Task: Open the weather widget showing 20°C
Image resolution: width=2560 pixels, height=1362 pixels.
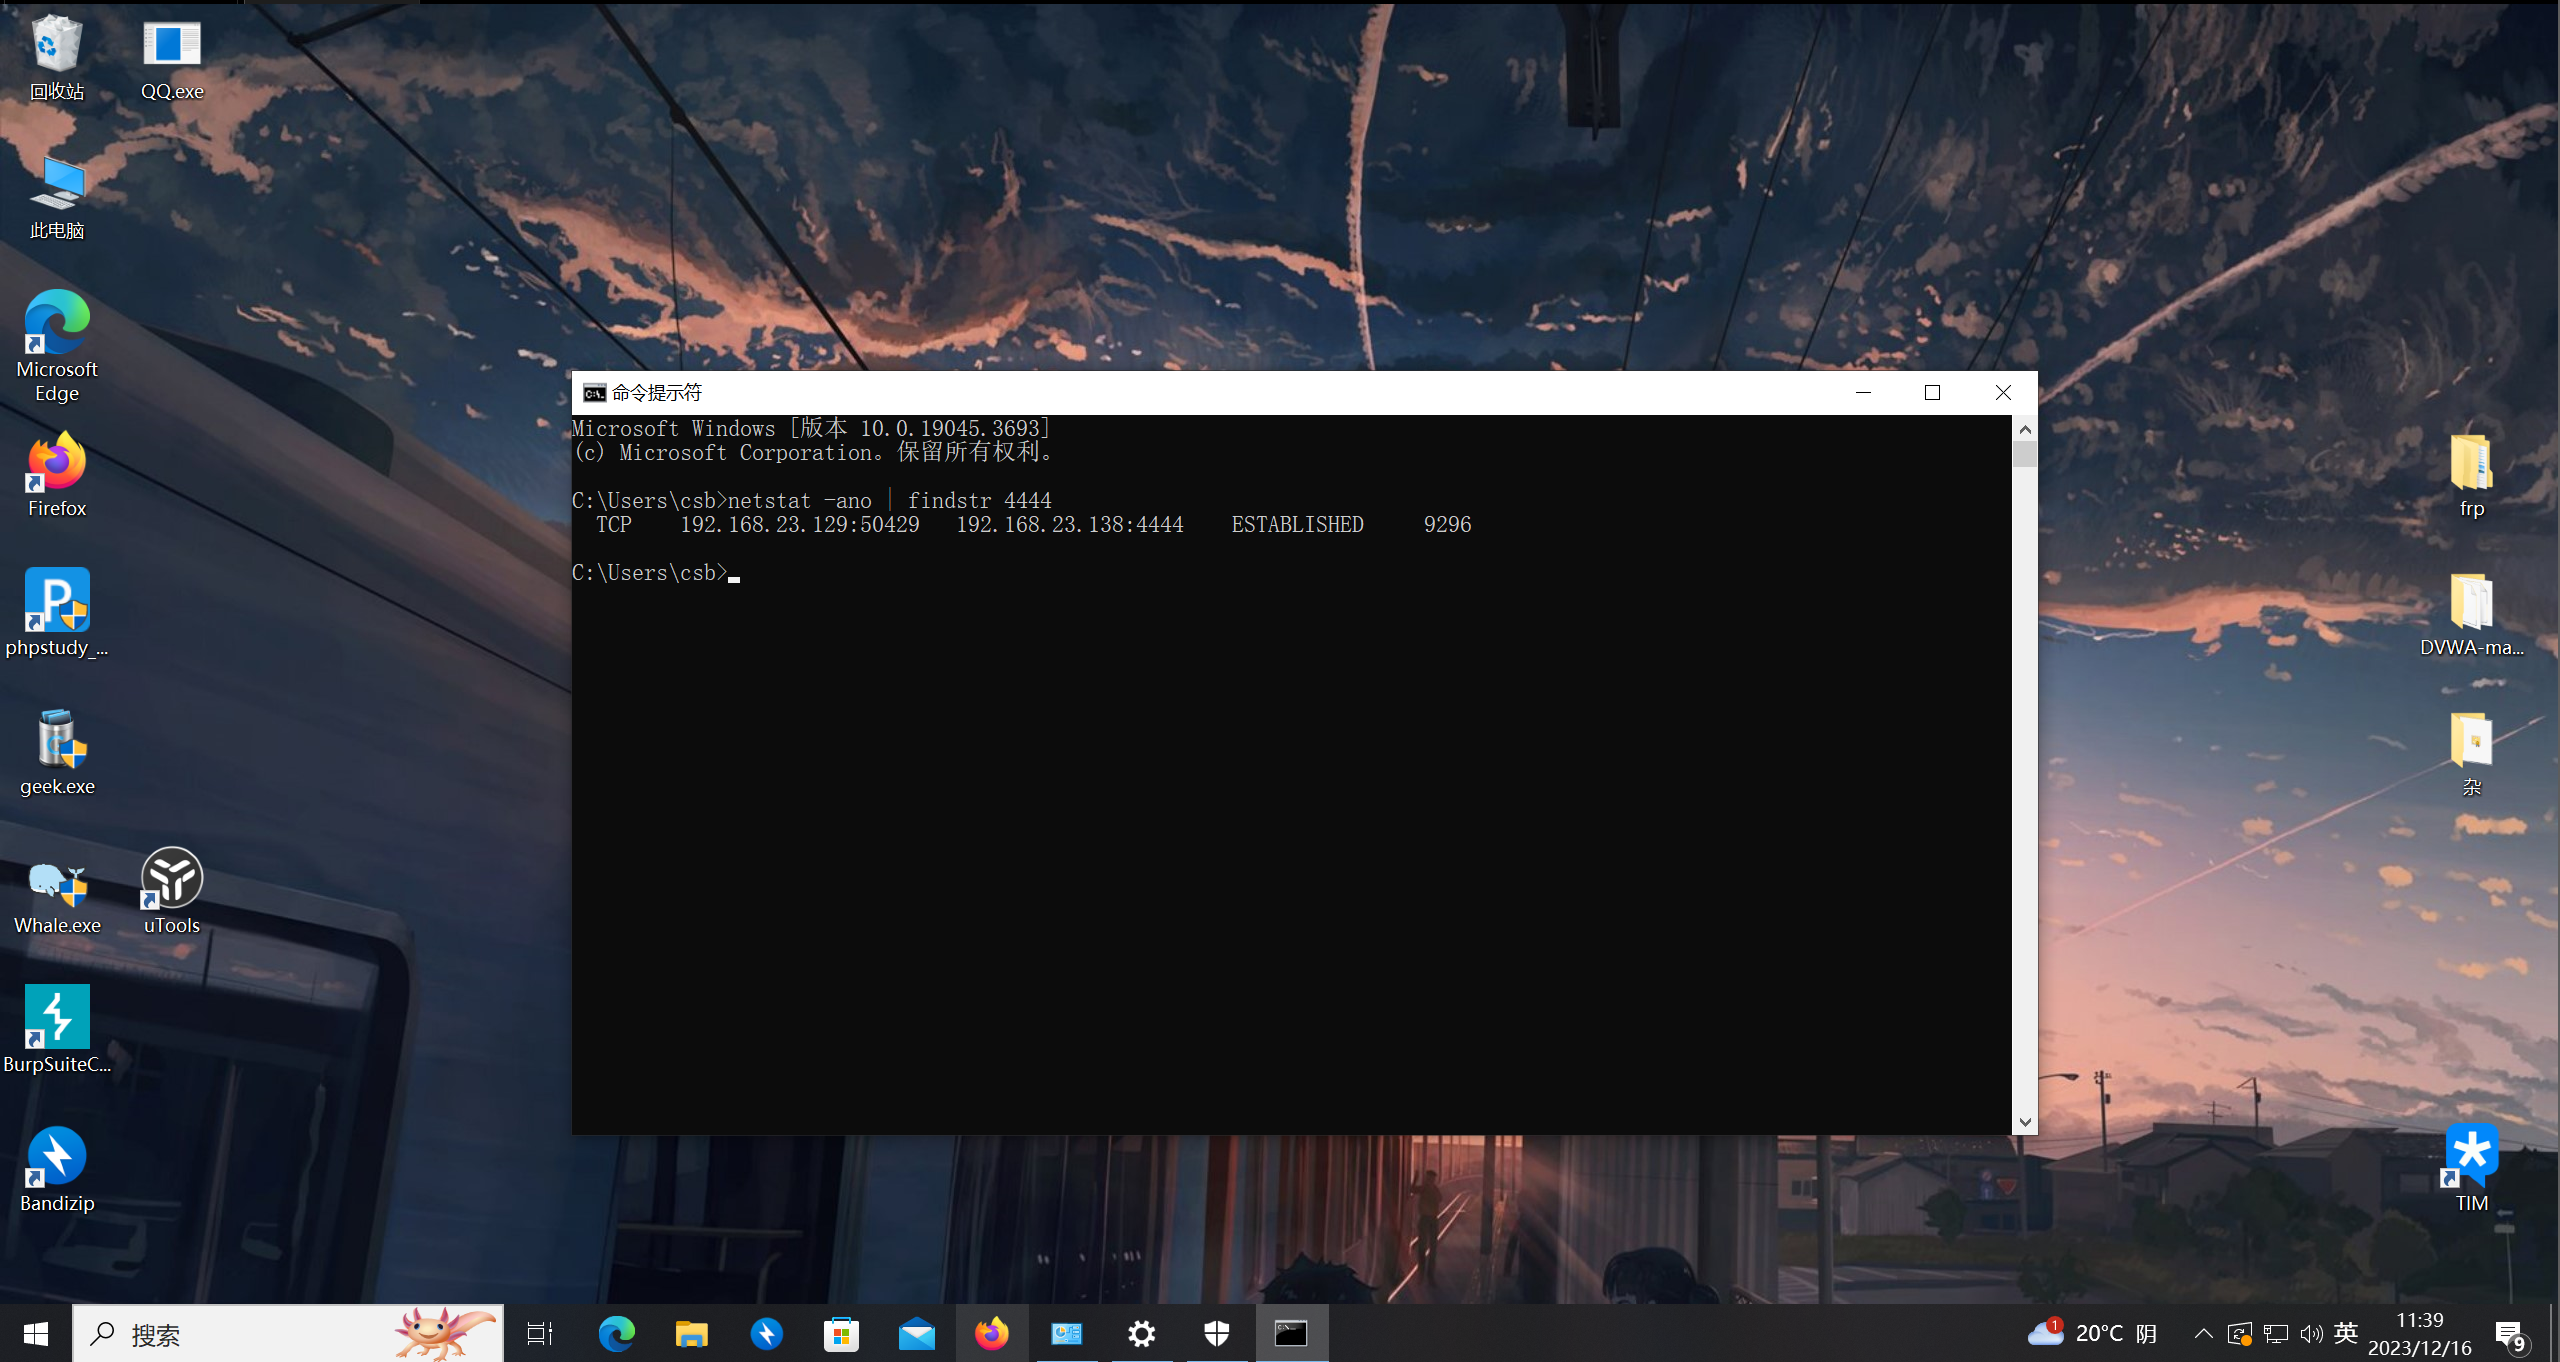Action: point(2092,1333)
